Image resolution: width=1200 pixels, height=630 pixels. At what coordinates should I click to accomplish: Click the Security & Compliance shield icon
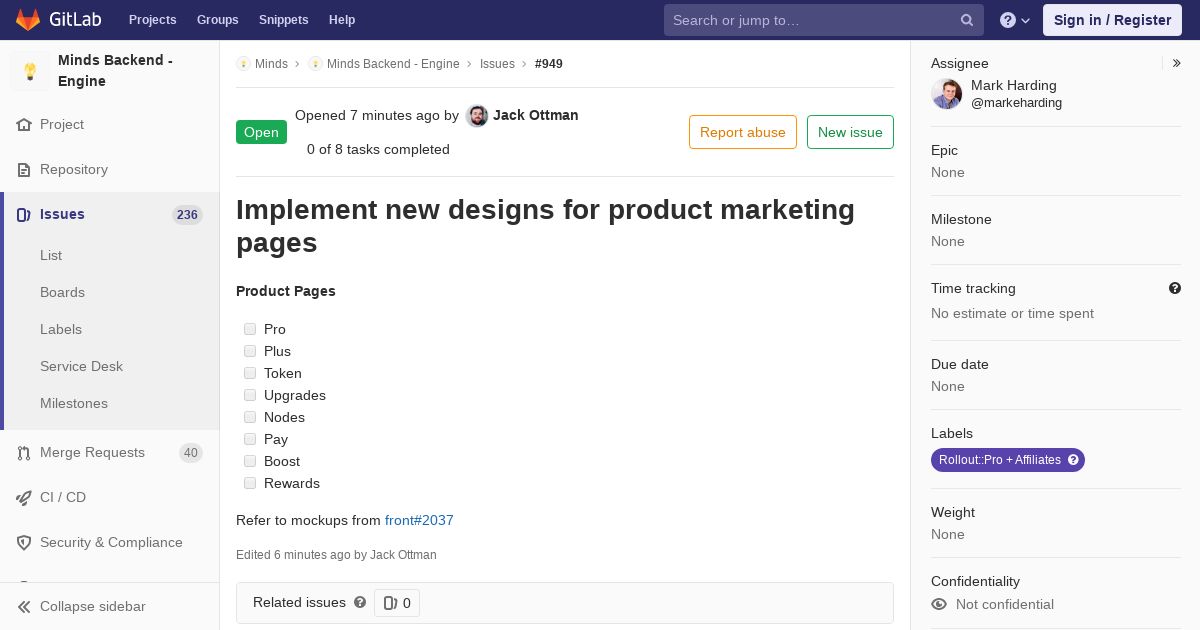point(24,543)
